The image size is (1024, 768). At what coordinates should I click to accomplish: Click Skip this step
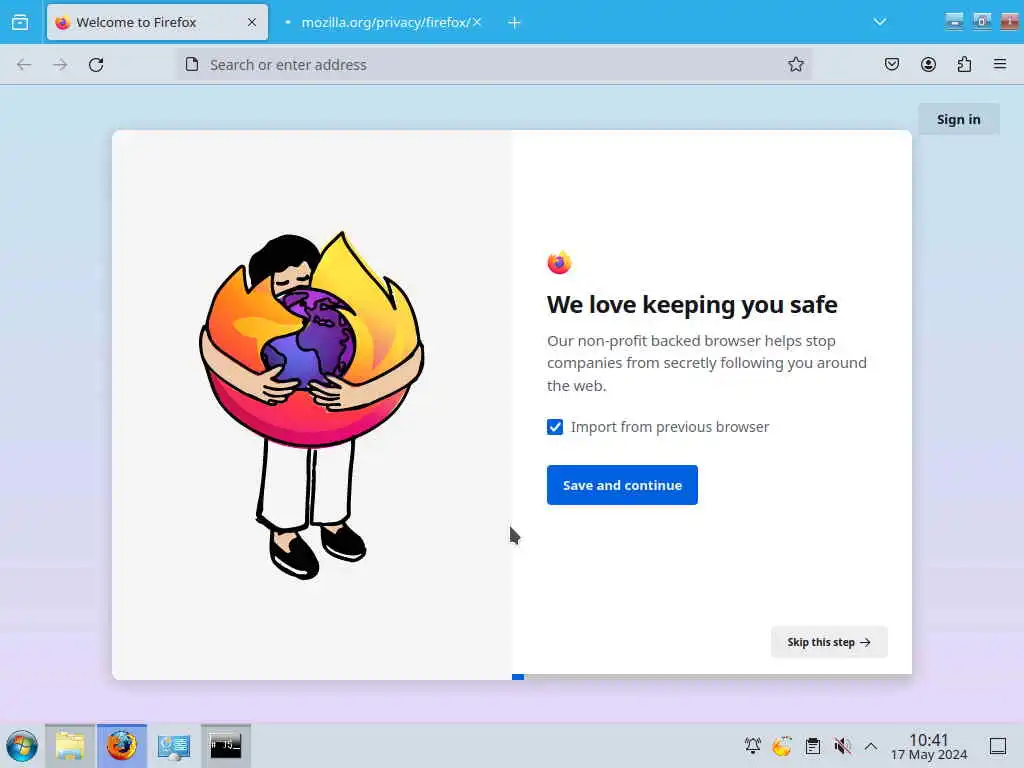coord(829,642)
